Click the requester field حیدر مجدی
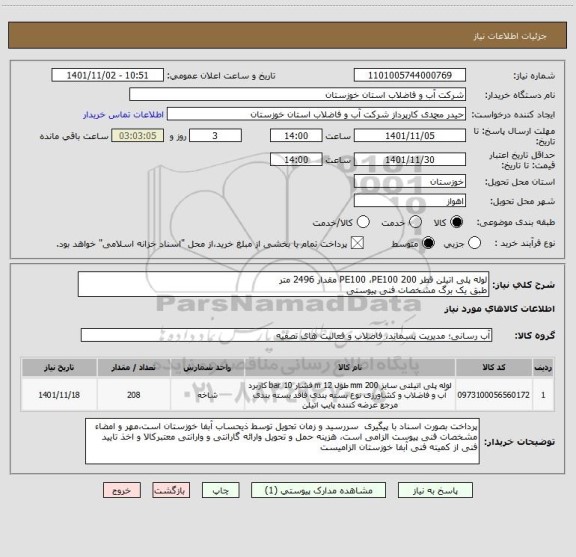The height and width of the screenshot is (557, 576). [x=316, y=115]
